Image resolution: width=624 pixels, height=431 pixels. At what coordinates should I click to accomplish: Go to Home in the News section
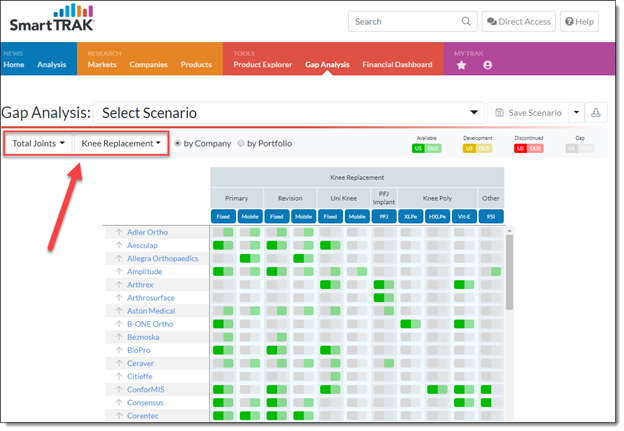[14, 64]
